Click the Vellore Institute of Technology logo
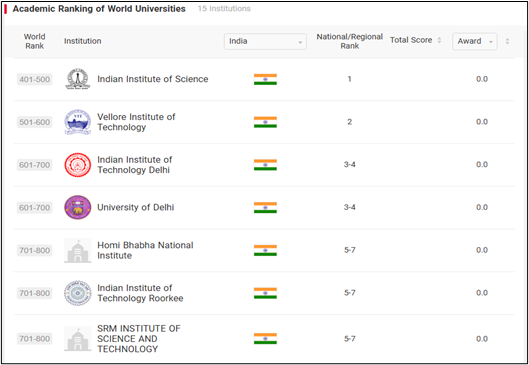The image size is (529, 365). tap(78, 122)
